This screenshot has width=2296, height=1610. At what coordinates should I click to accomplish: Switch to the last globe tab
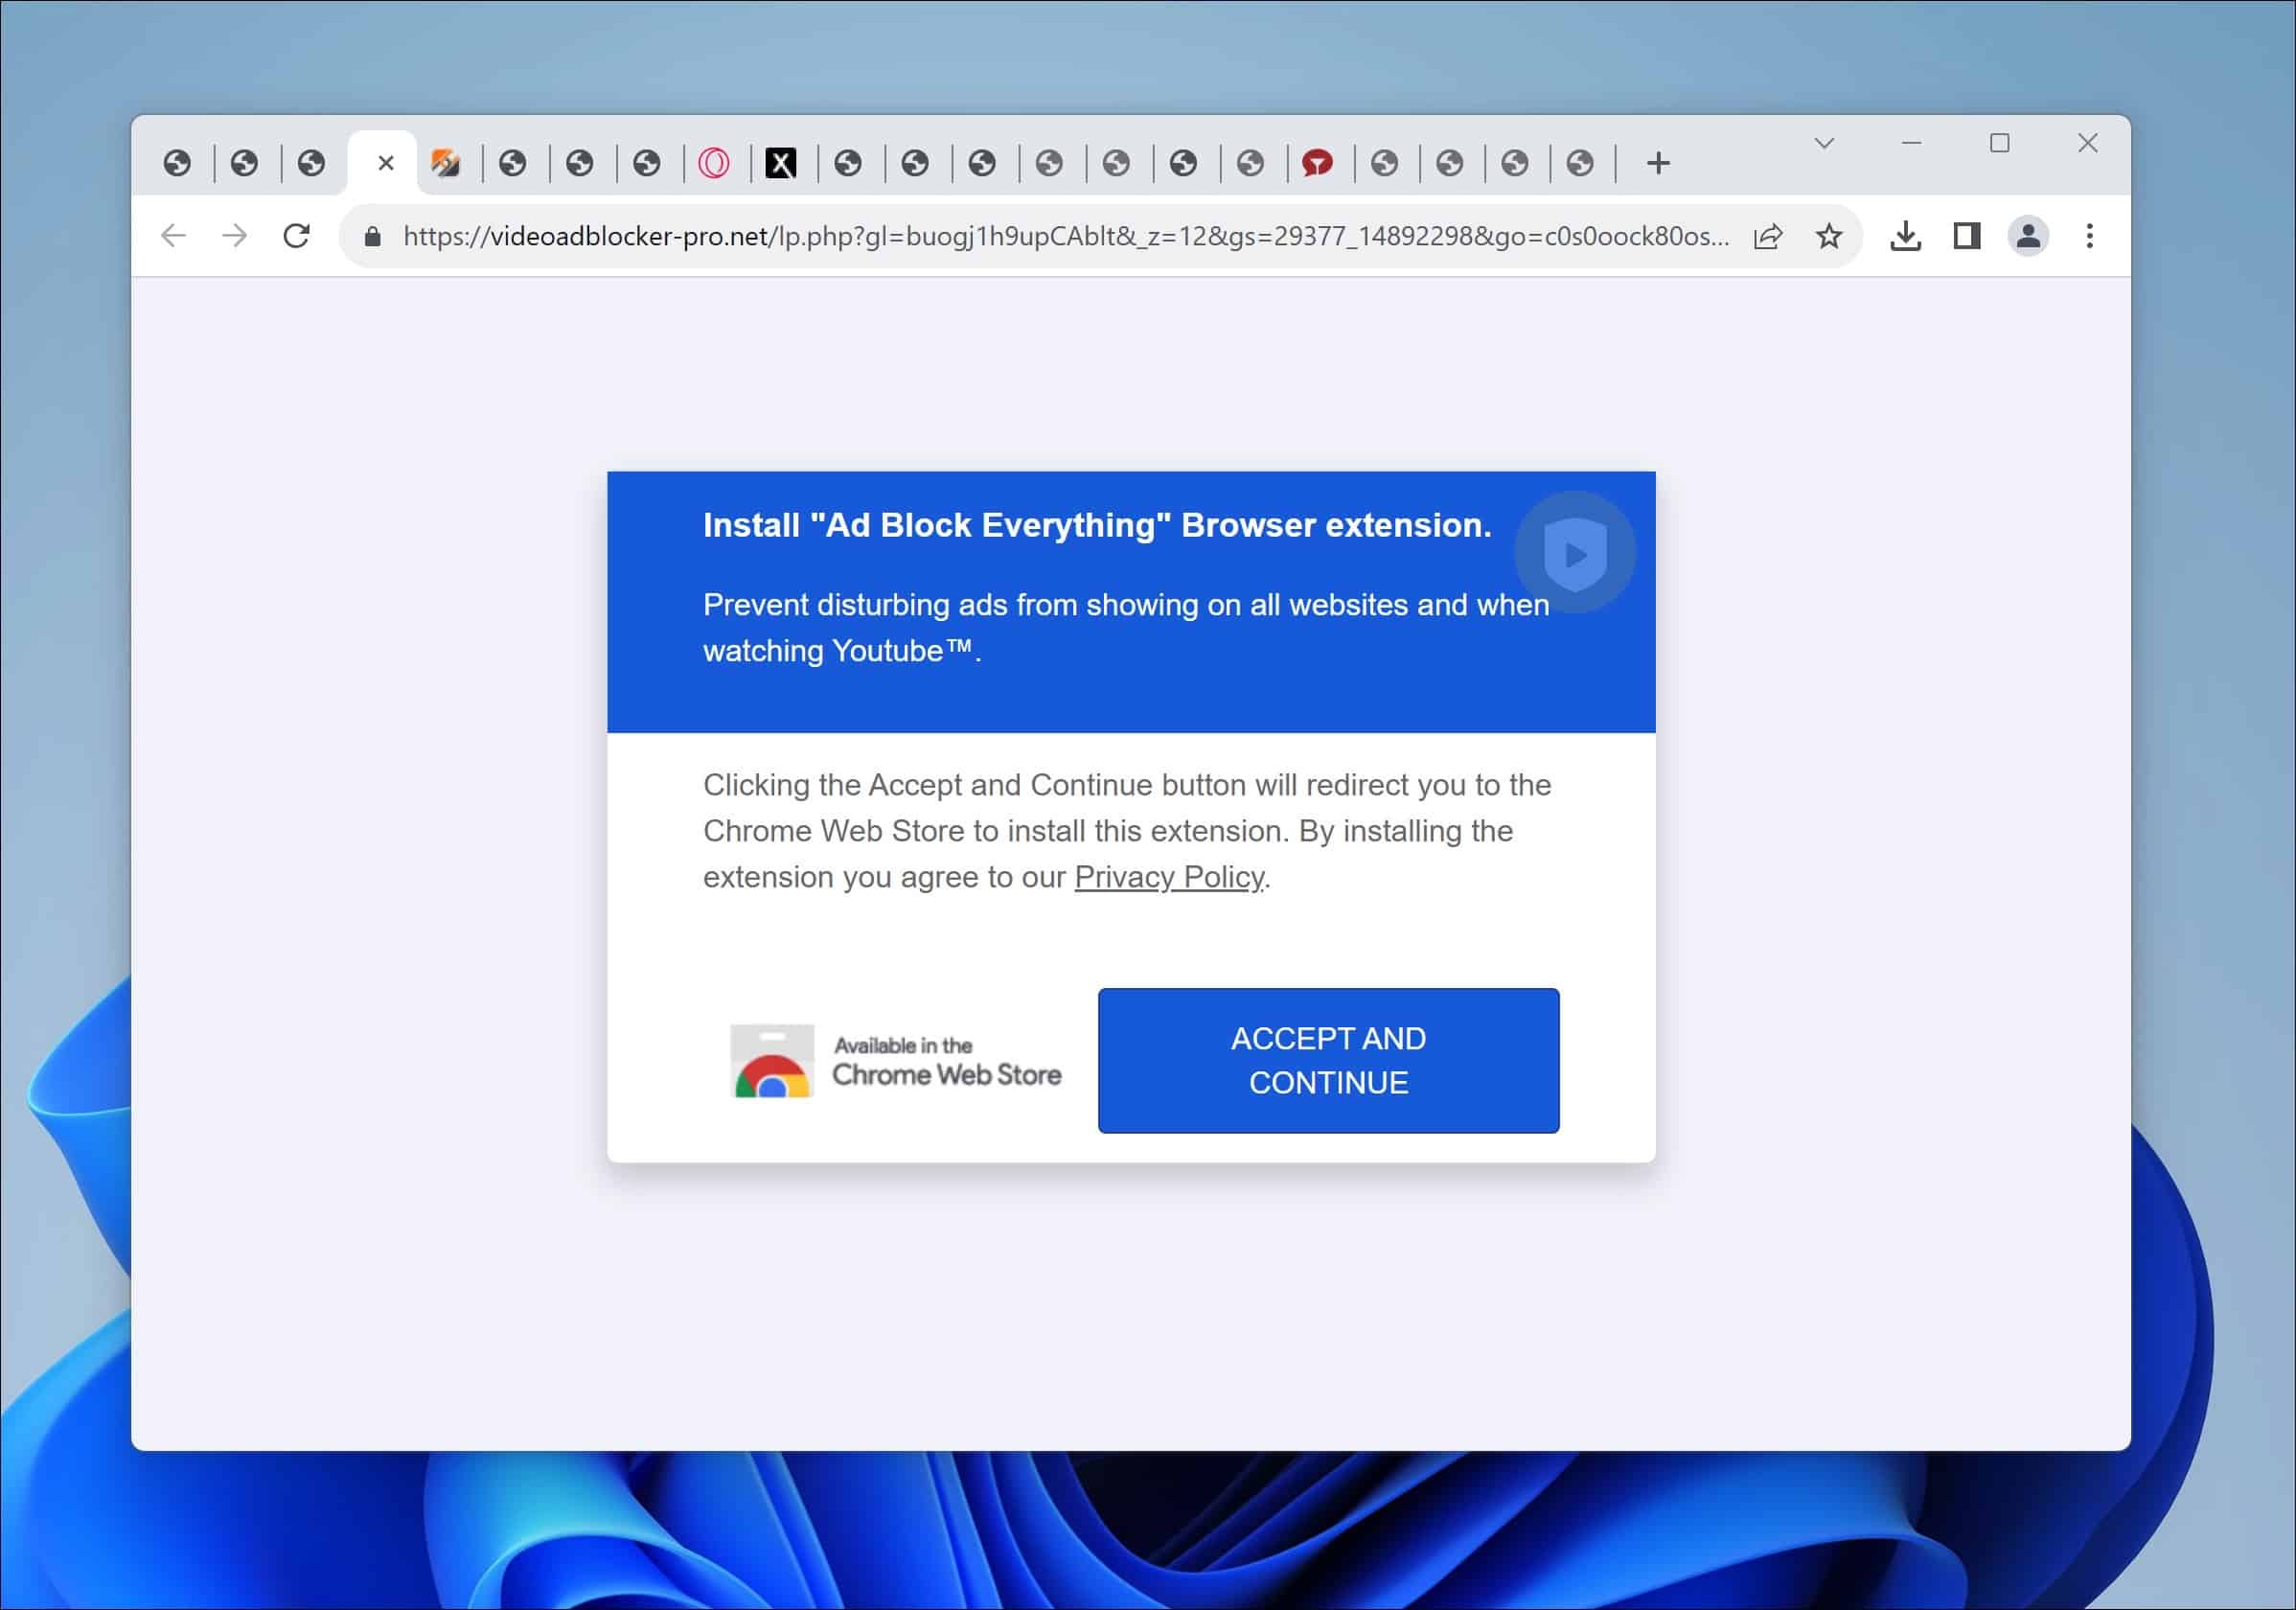click(1580, 163)
